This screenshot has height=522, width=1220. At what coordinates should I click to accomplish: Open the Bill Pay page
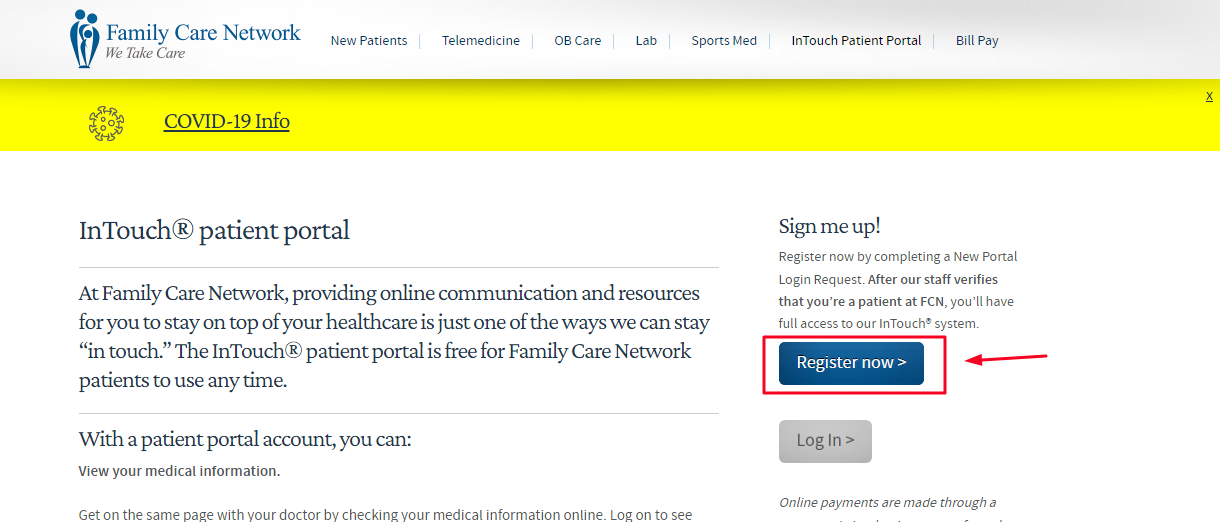click(x=977, y=41)
